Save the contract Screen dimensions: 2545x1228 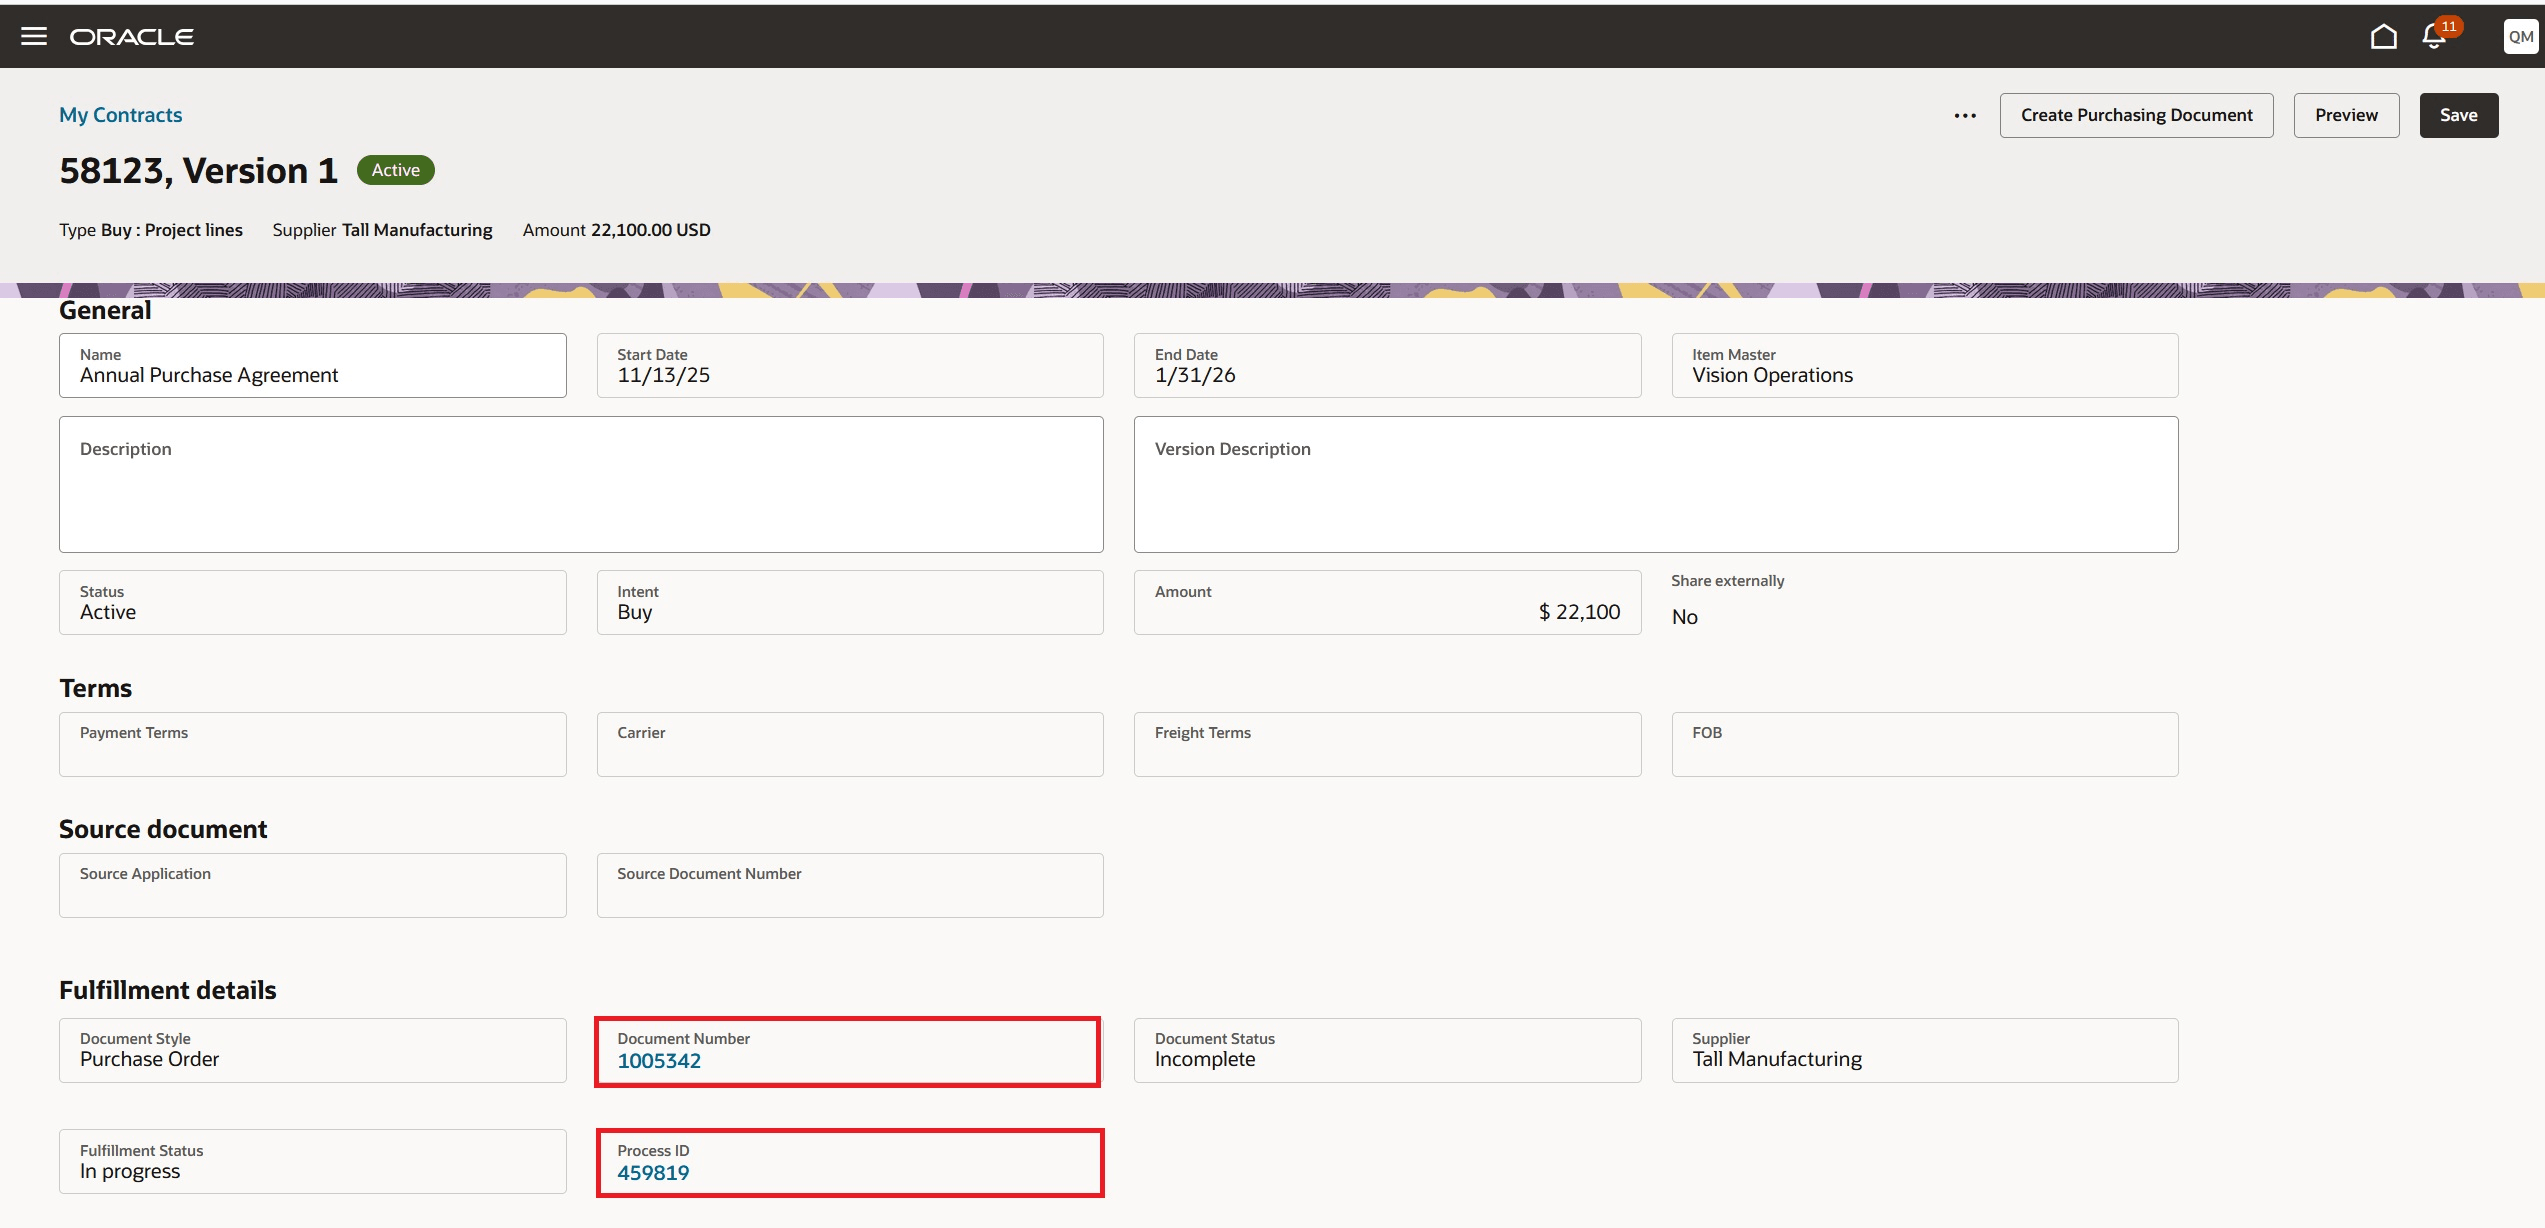(2458, 114)
